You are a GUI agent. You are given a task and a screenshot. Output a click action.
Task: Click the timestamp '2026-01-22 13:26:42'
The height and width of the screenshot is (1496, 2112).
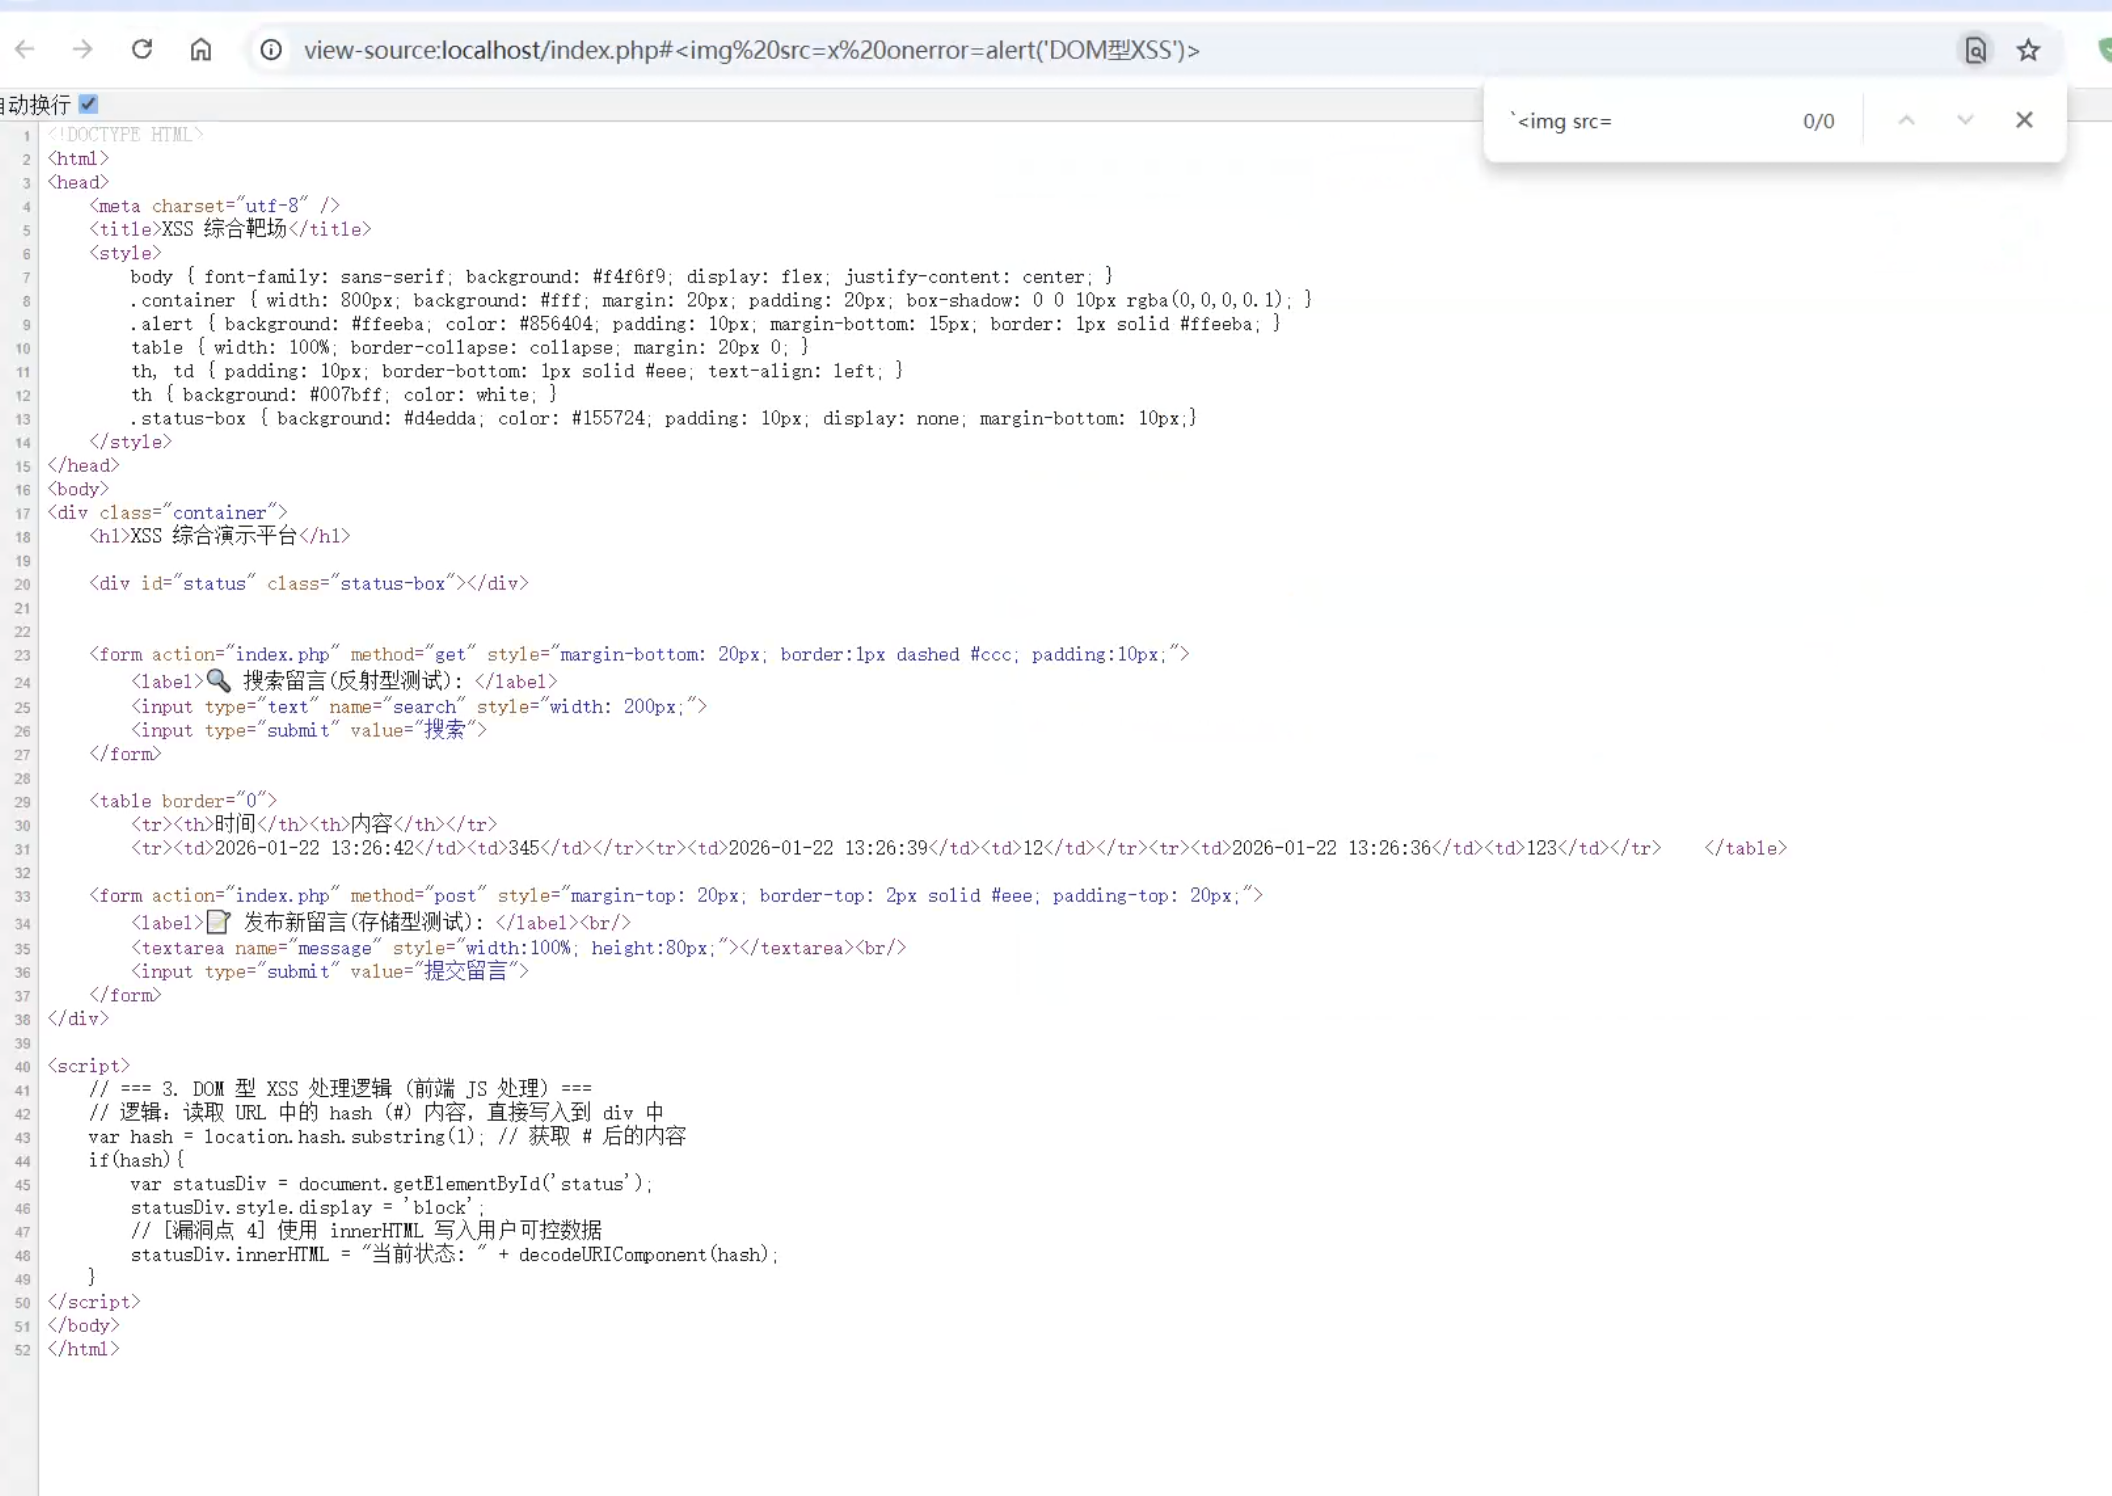(x=314, y=849)
